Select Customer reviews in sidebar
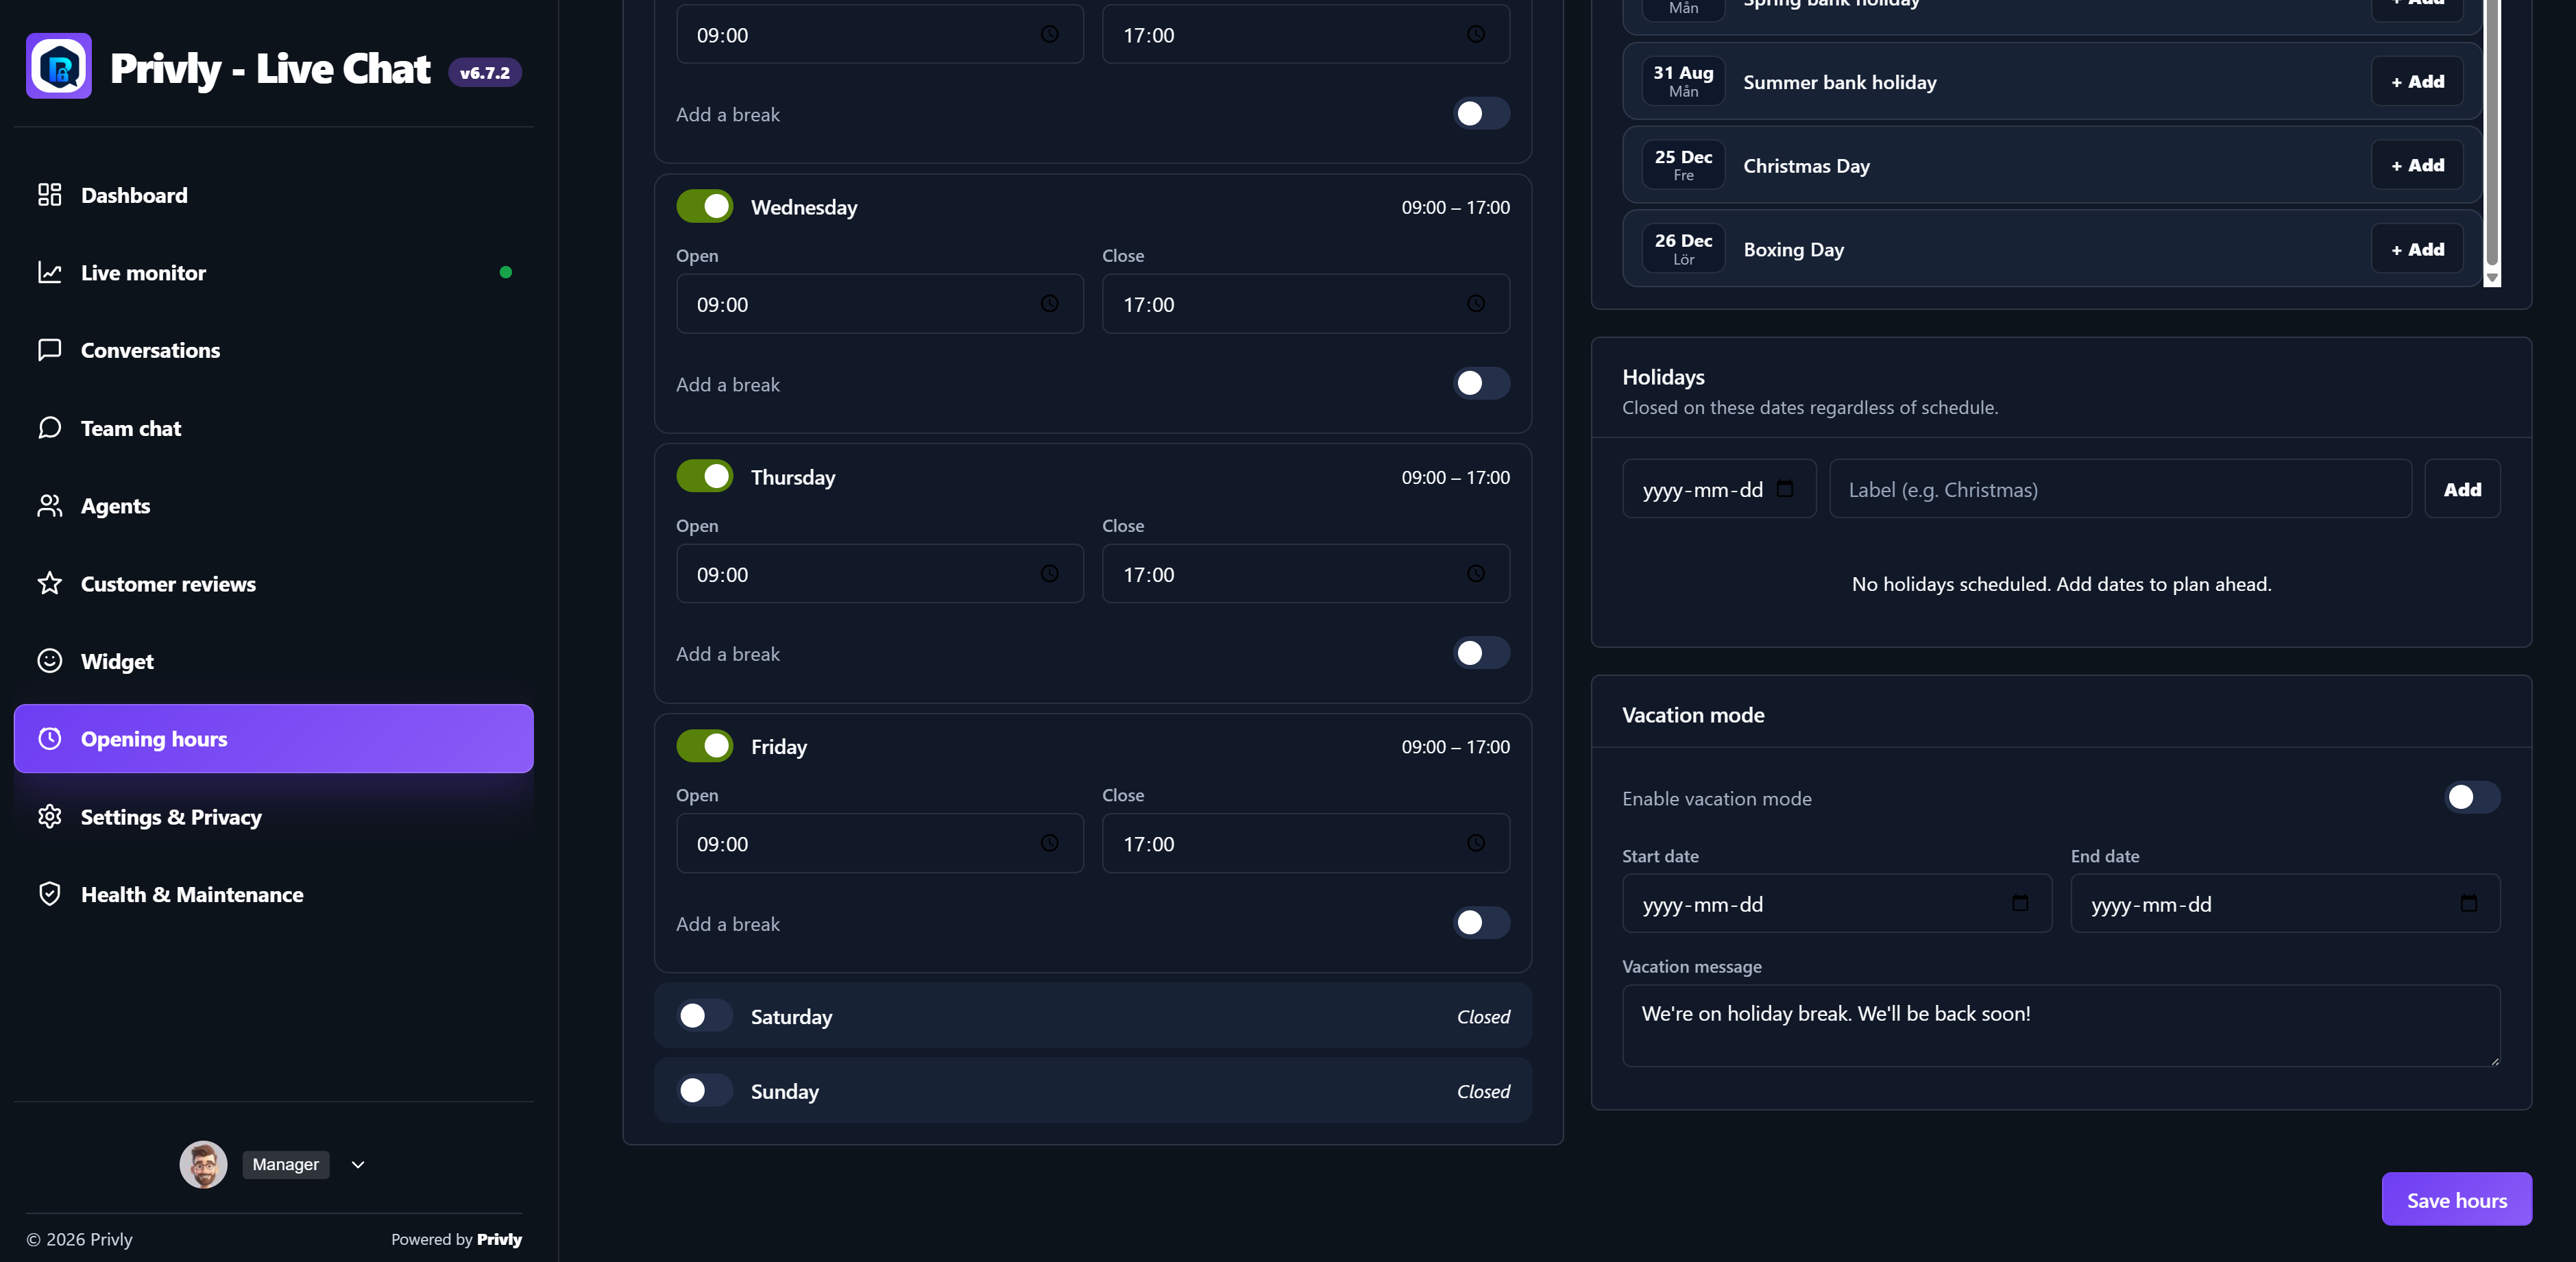 (x=273, y=584)
